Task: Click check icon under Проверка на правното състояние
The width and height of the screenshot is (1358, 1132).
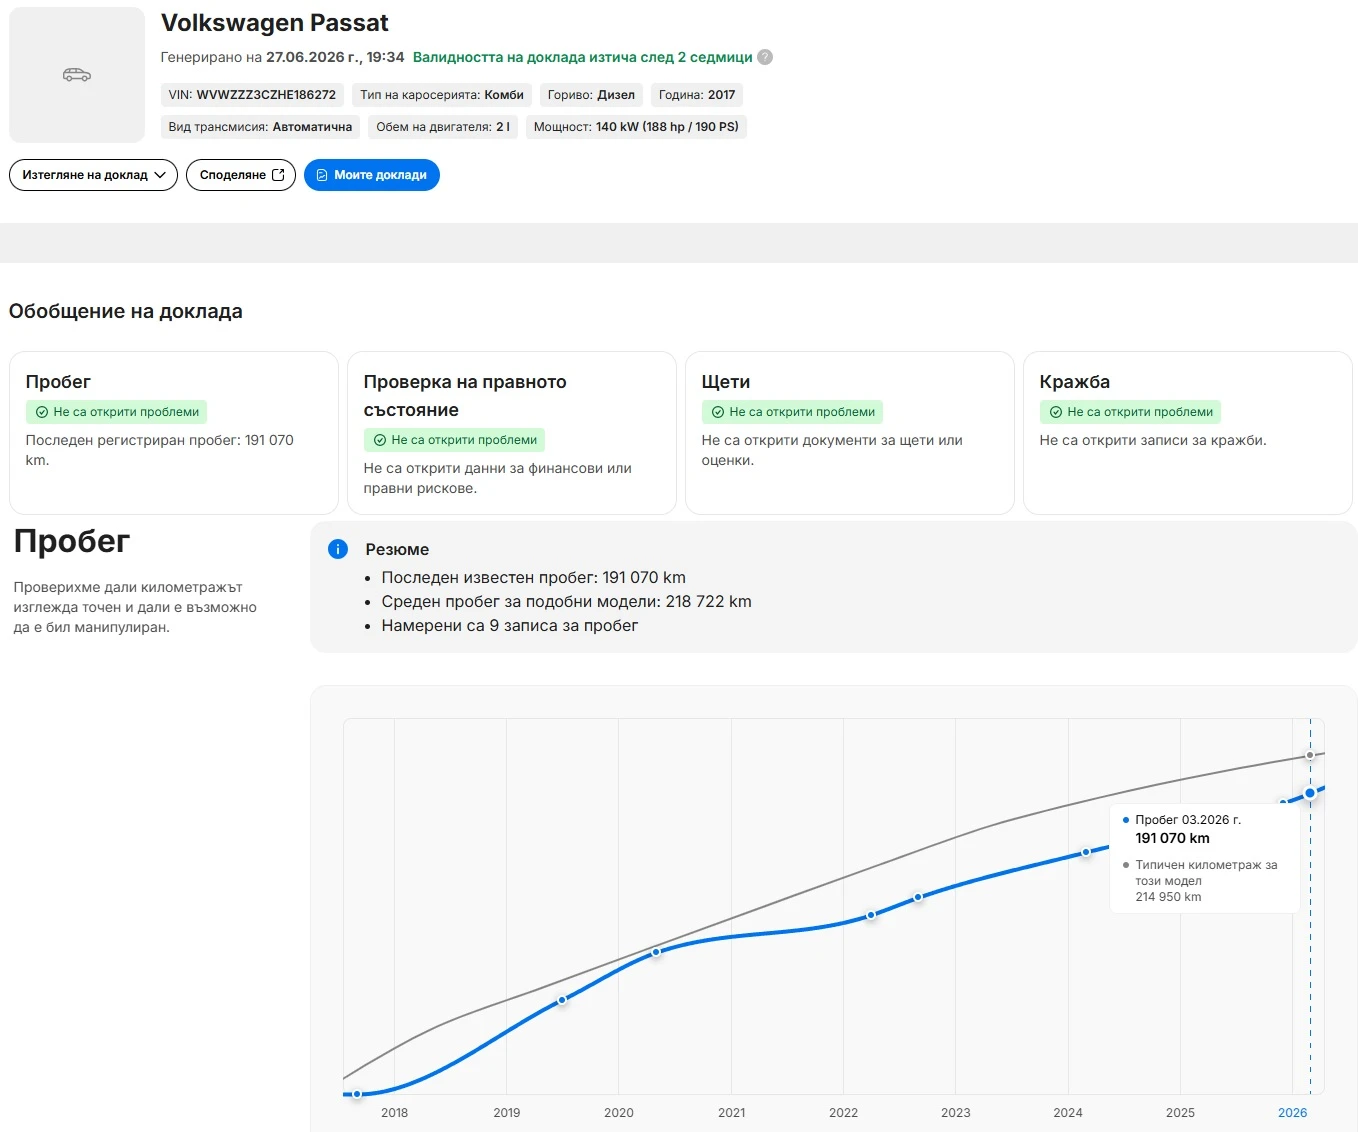Action: pyautogui.click(x=380, y=440)
